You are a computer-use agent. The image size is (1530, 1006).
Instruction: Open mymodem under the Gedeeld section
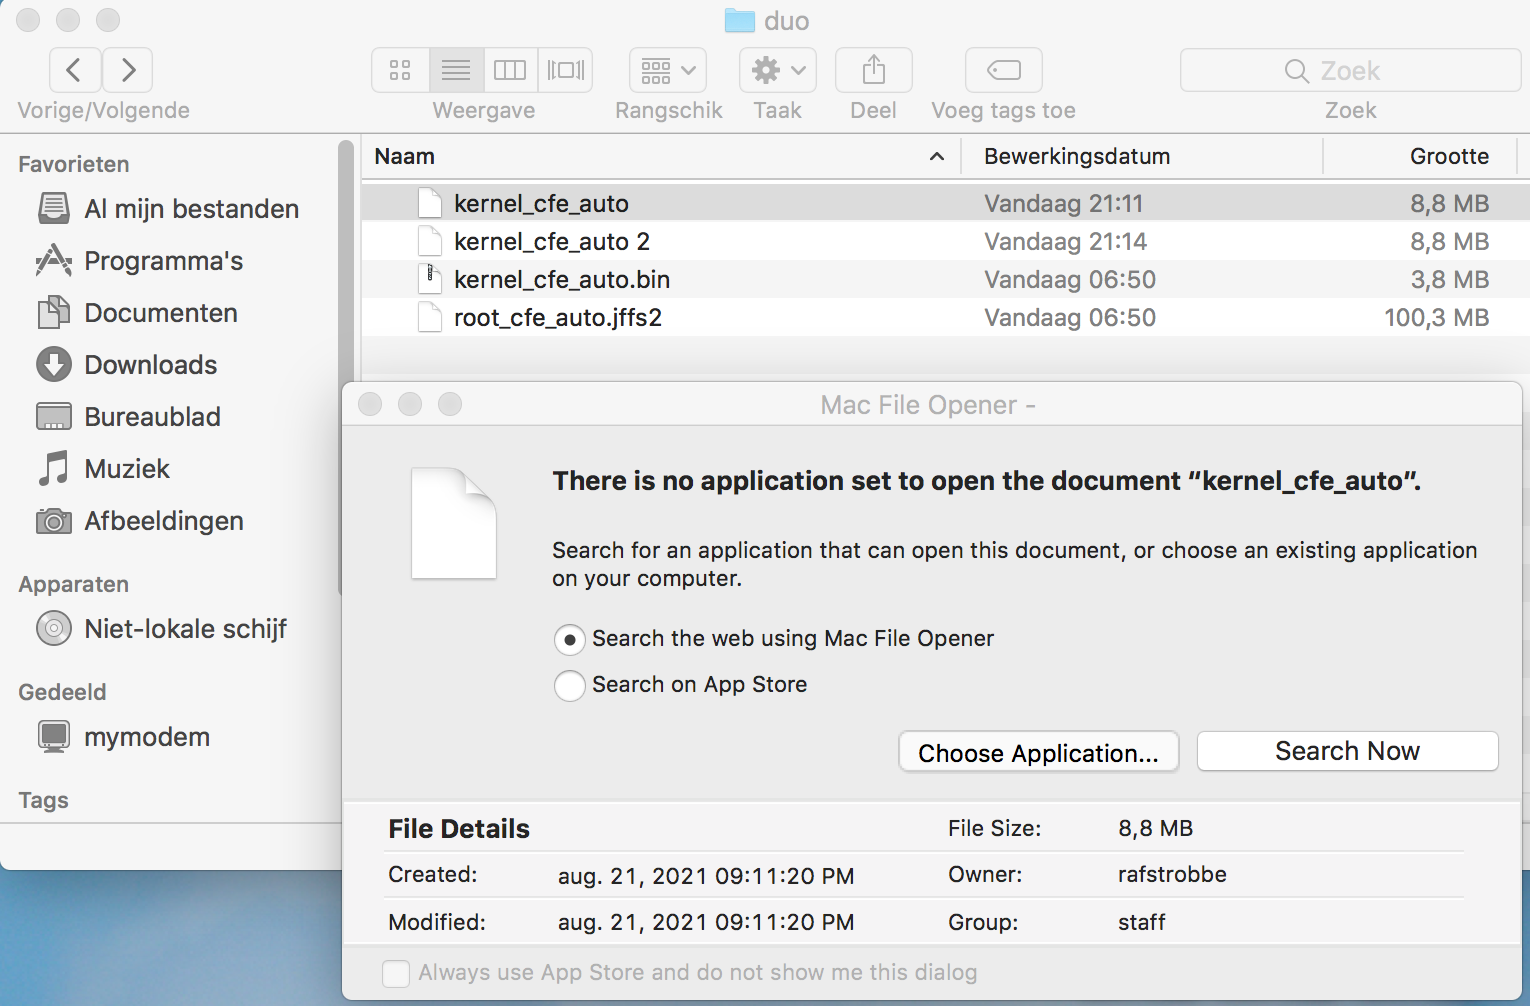pyautogui.click(x=146, y=737)
